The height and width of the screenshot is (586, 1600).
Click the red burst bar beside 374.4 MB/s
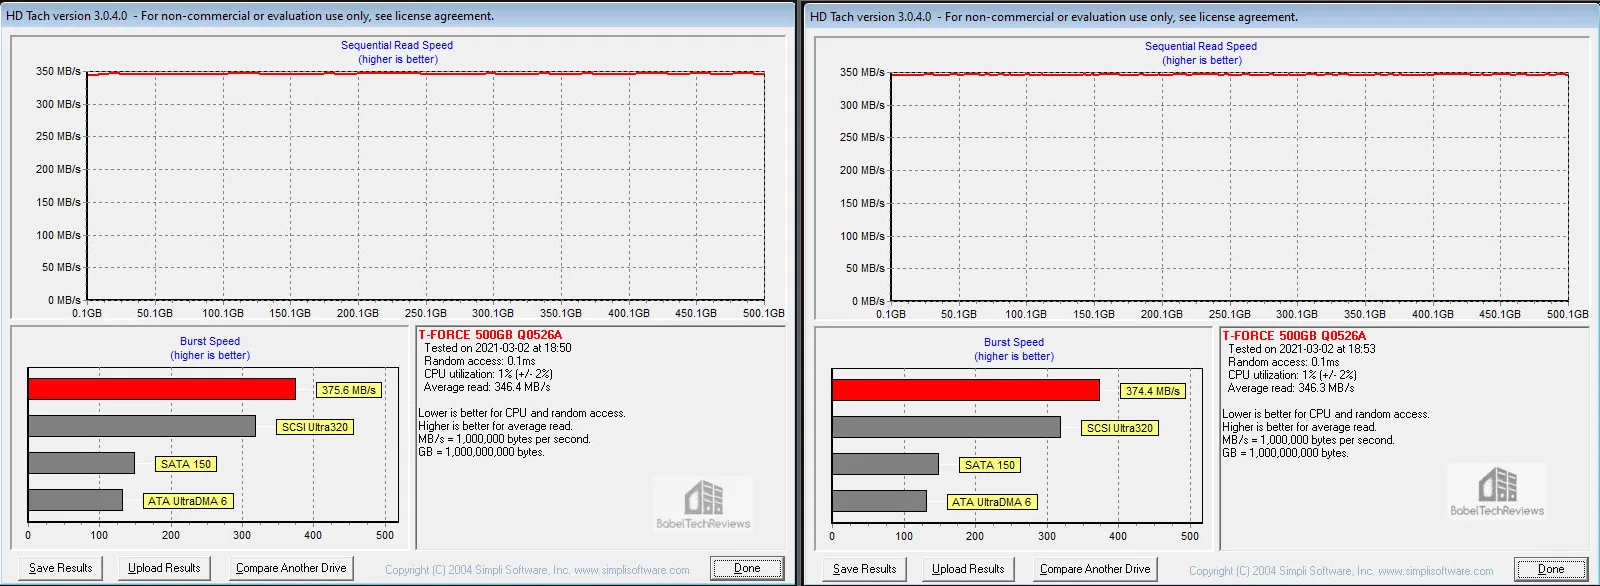tap(966, 390)
